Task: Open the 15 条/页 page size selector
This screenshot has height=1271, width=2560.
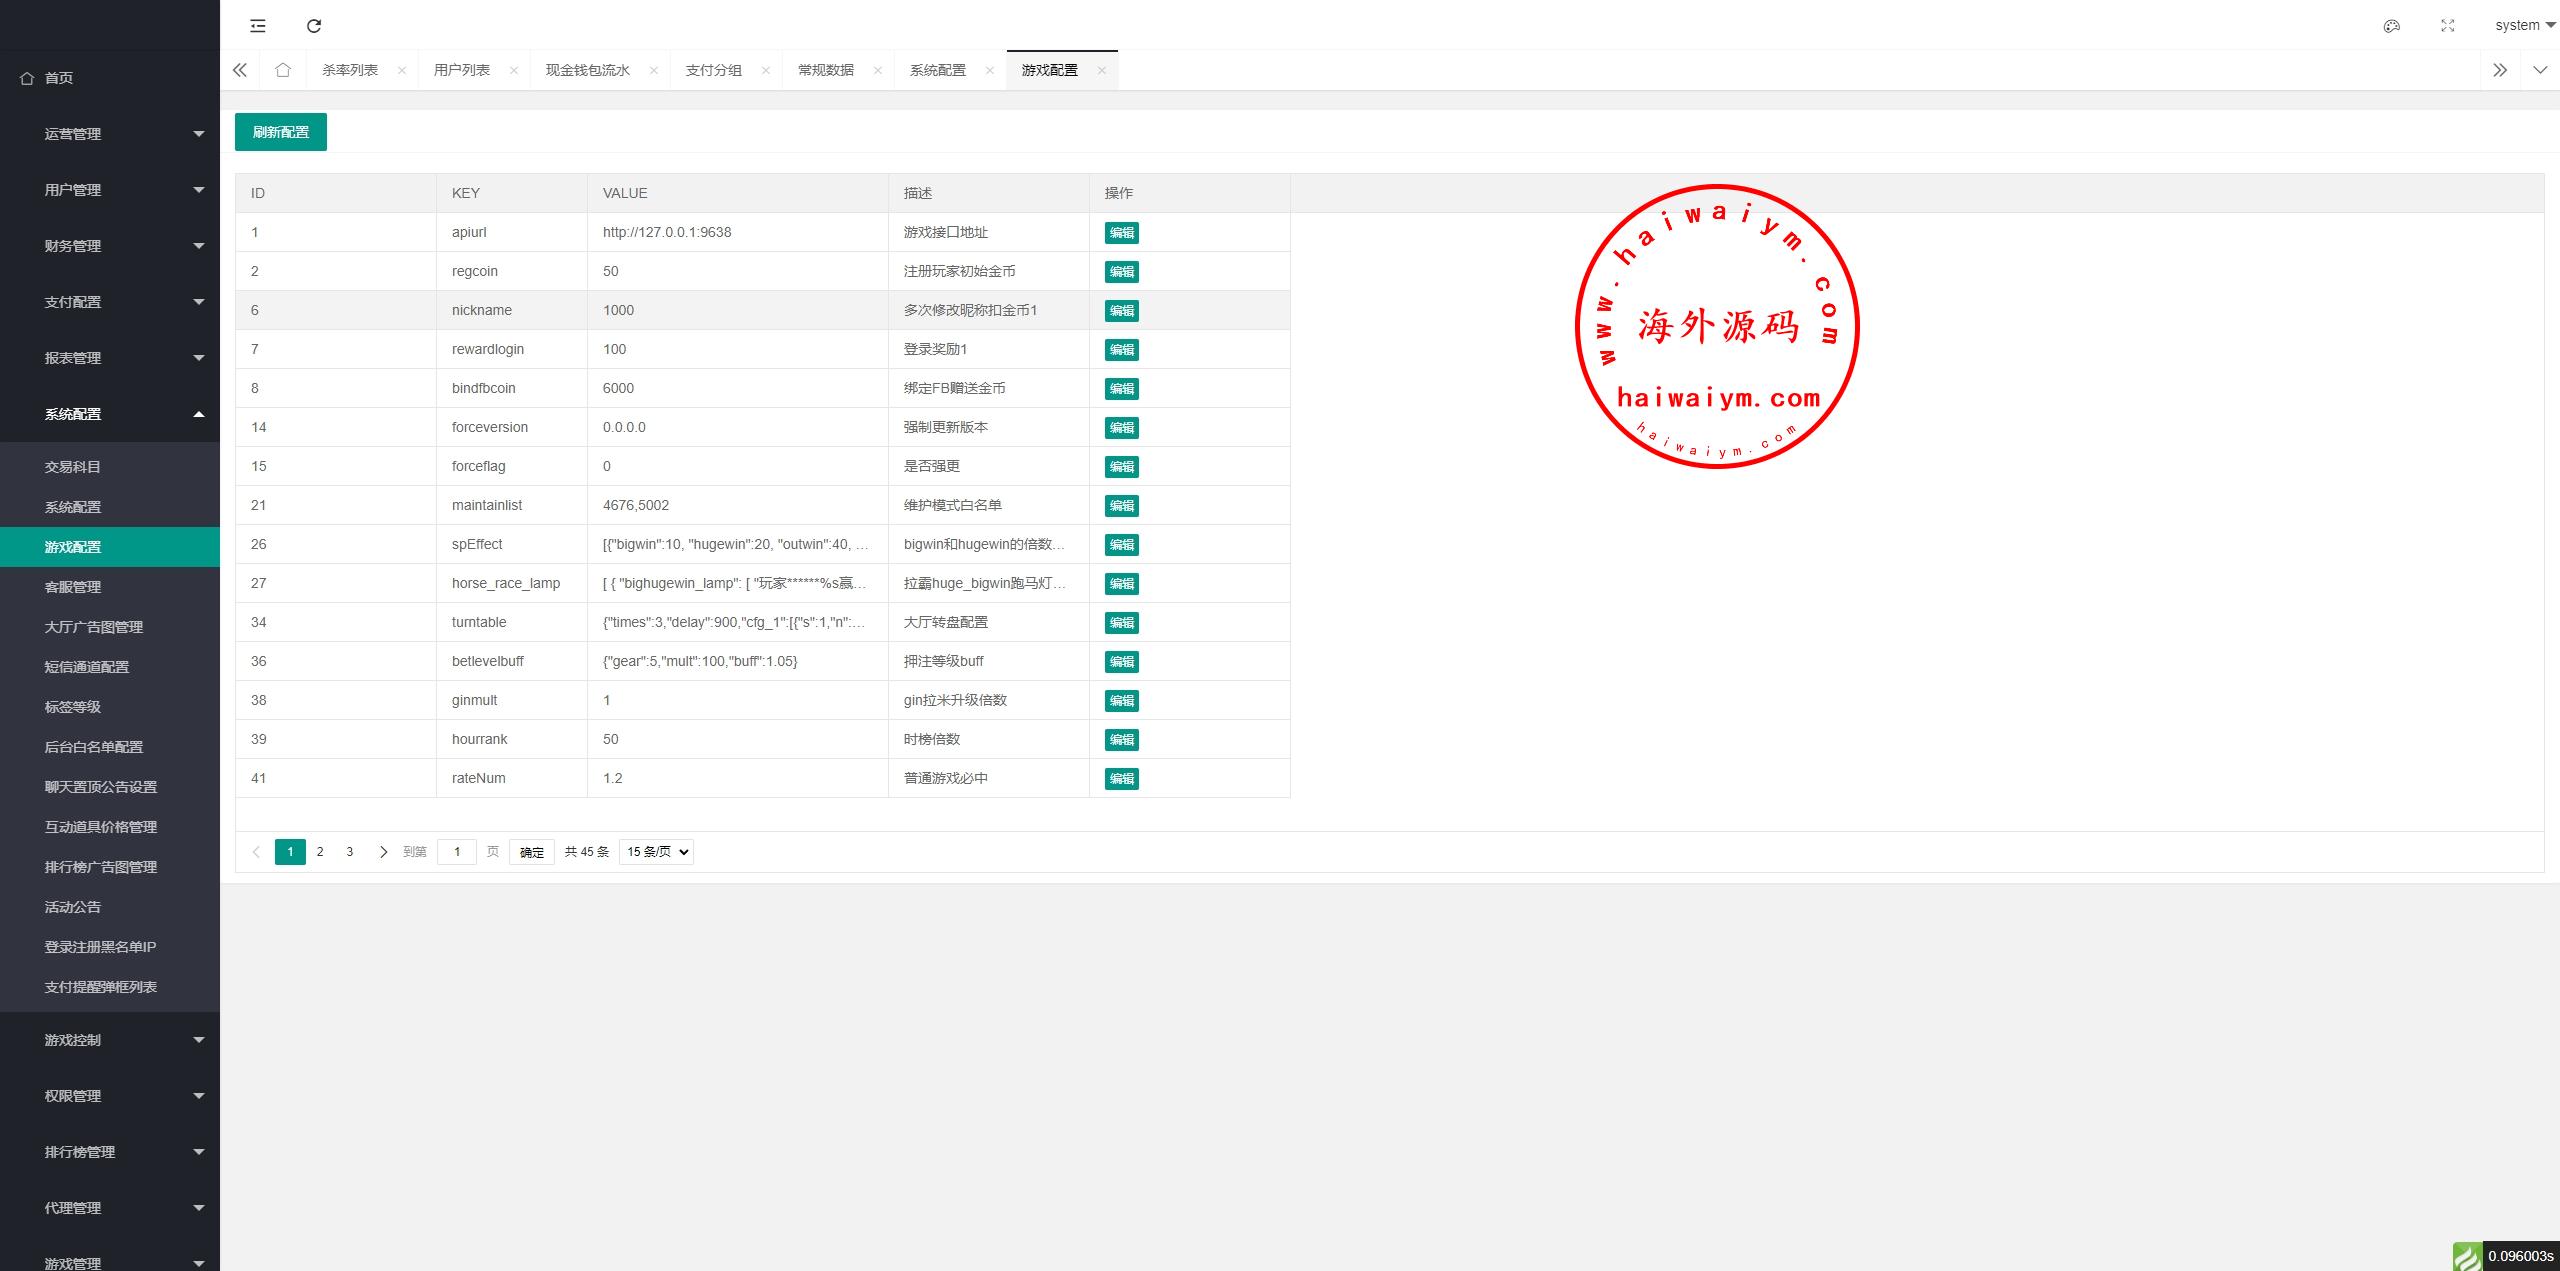Action: (656, 852)
